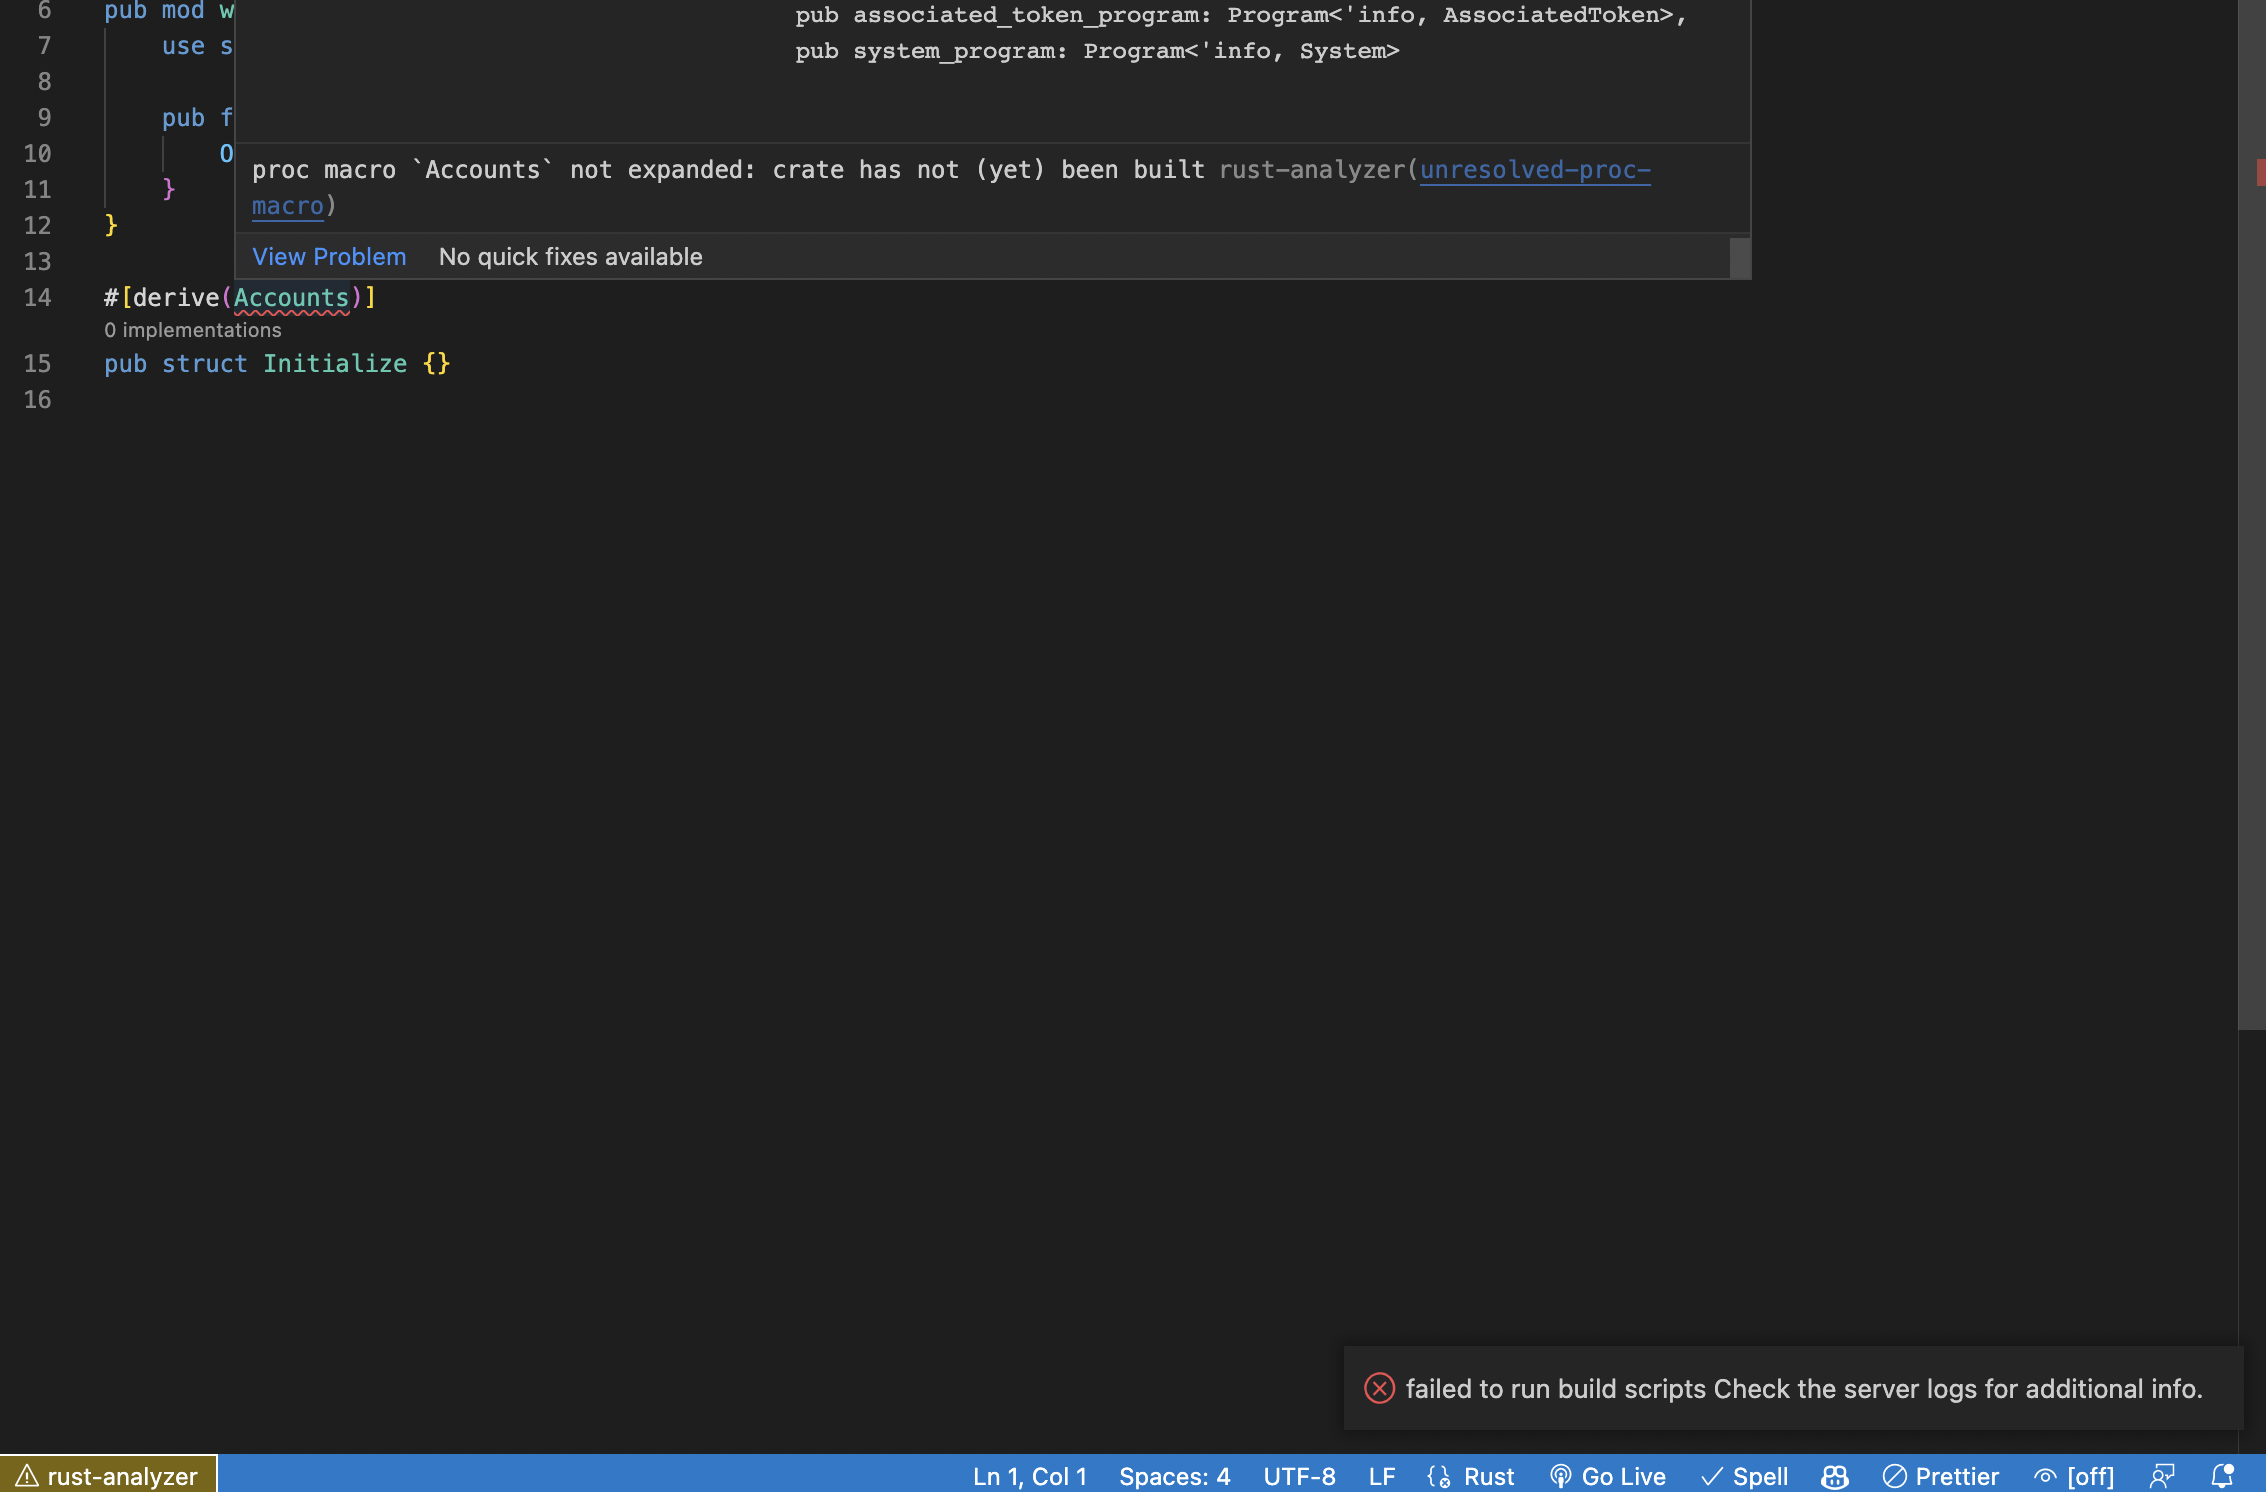
Task: Click the Accounts derive macro name
Action: click(x=291, y=298)
